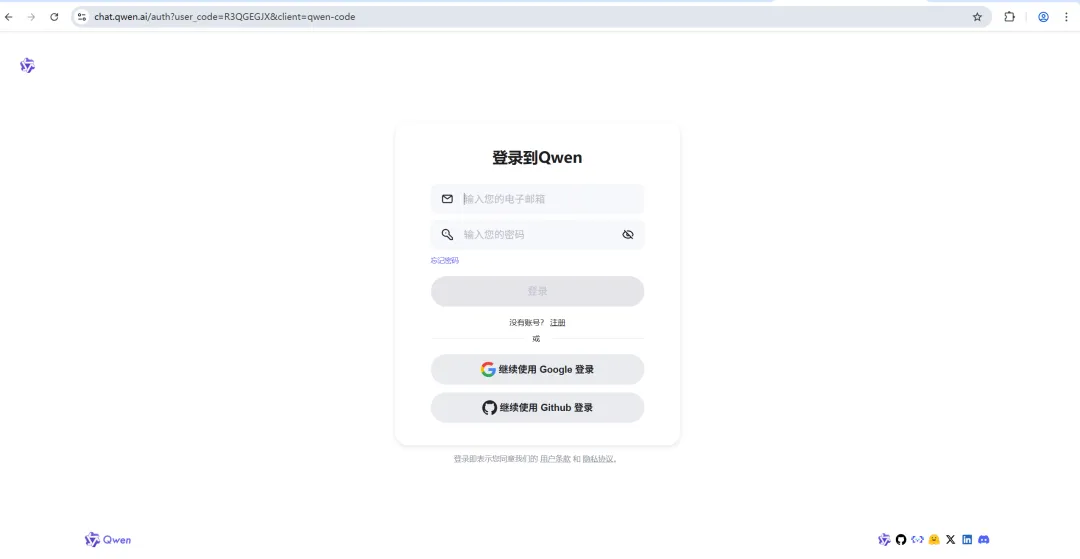The image size is (1080, 559).
Task: Bookmark this page with the star icon
Action: (x=977, y=17)
